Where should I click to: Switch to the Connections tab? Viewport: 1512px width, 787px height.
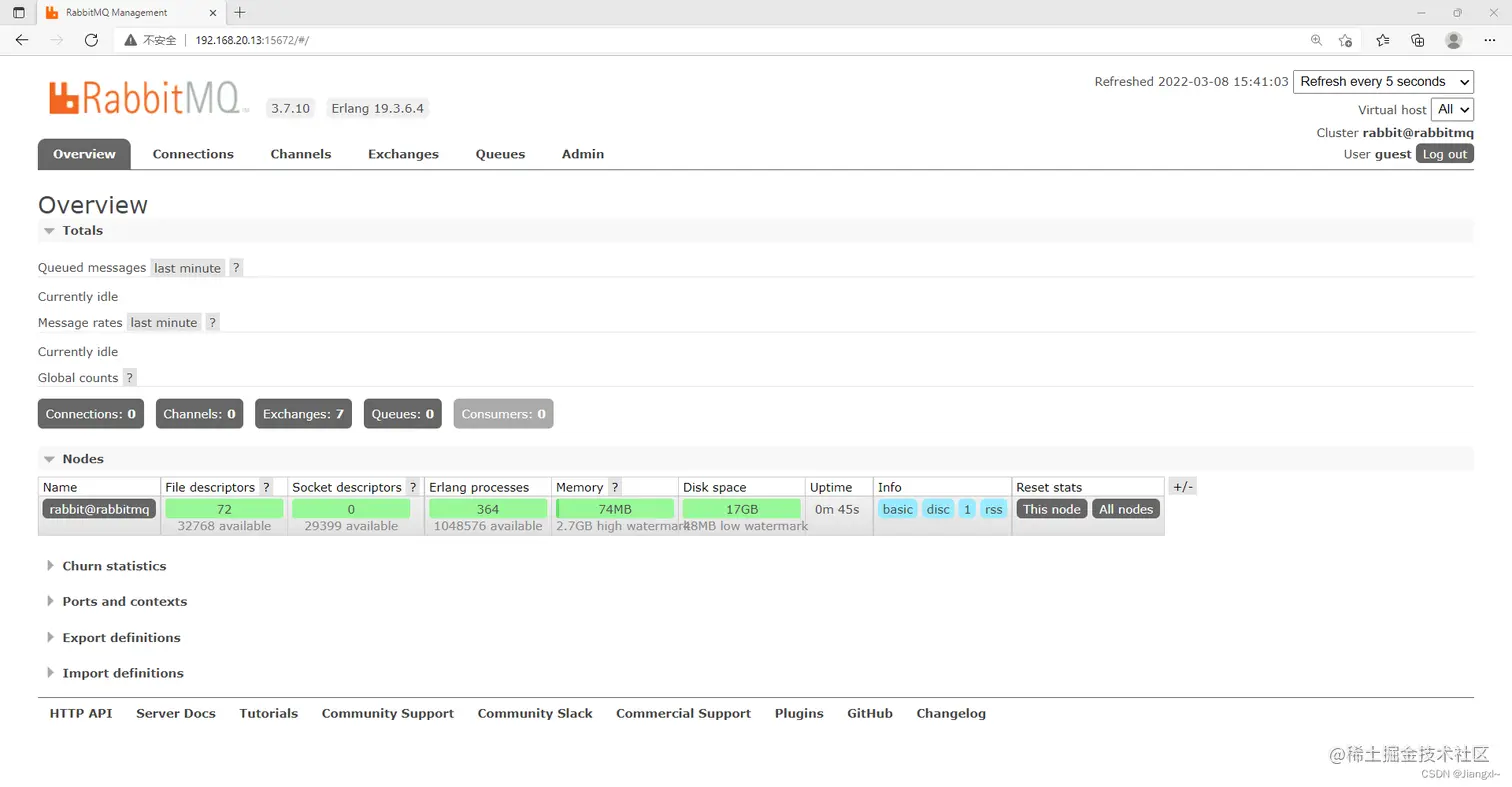[193, 154]
